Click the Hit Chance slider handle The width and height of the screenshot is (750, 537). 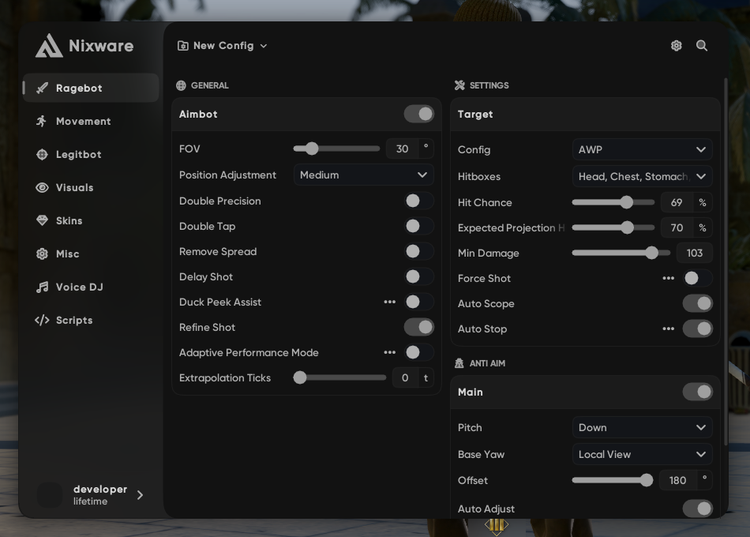627,202
